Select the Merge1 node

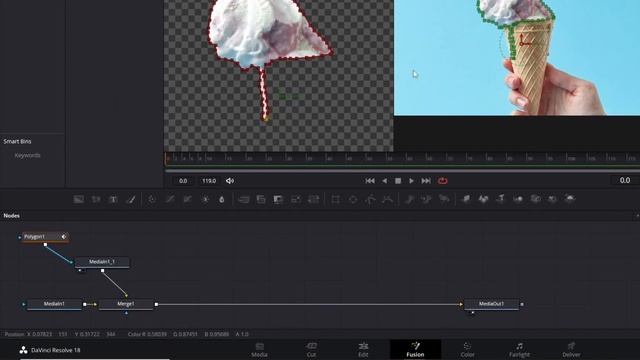tap(126, 304)
